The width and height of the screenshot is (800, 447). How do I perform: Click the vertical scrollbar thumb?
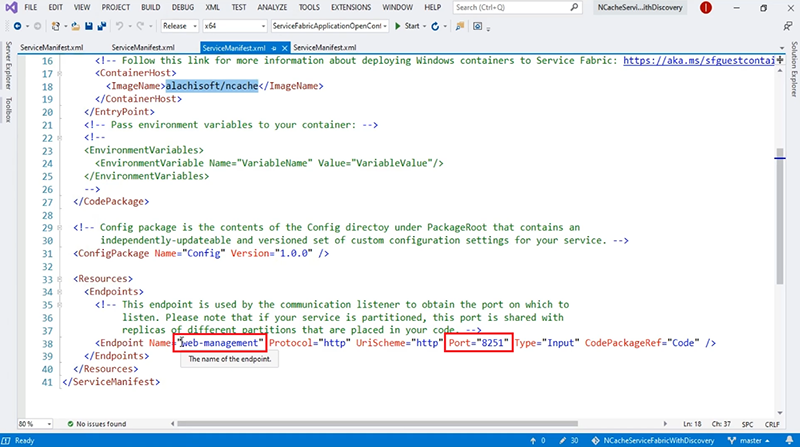click(780, 216)
